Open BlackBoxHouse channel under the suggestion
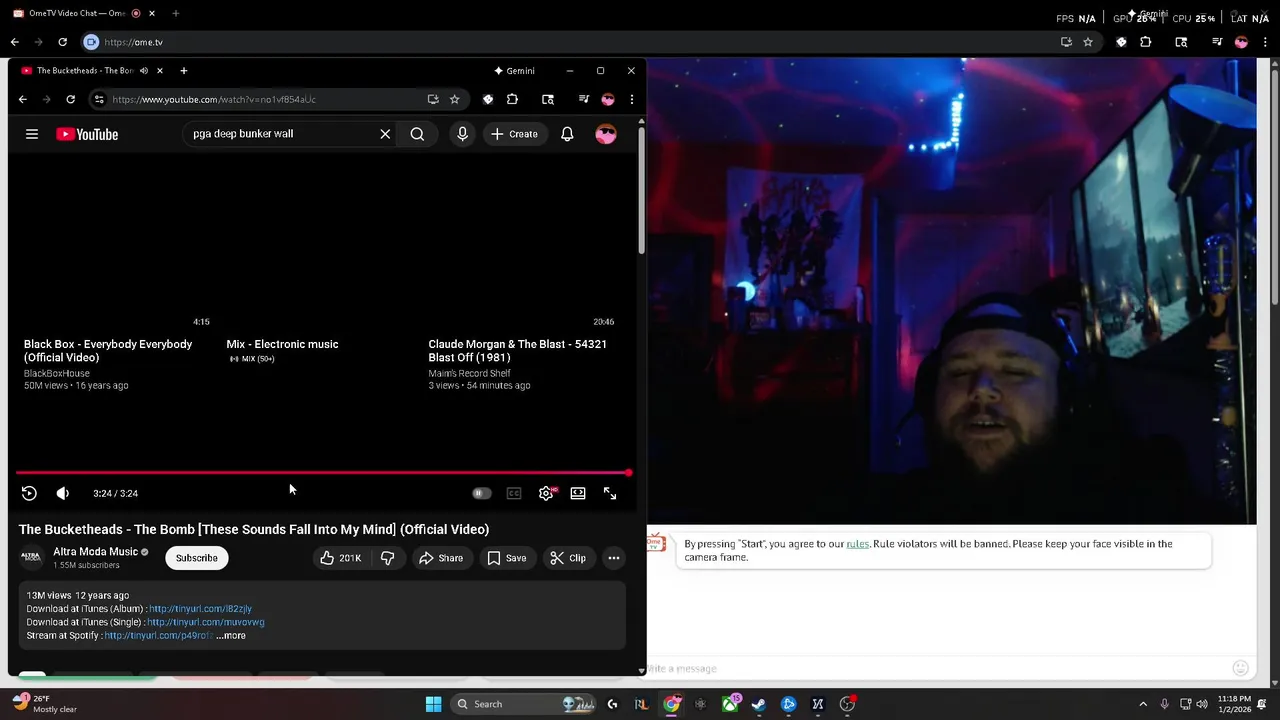The image size is (1280, 720). click(57, 373)
